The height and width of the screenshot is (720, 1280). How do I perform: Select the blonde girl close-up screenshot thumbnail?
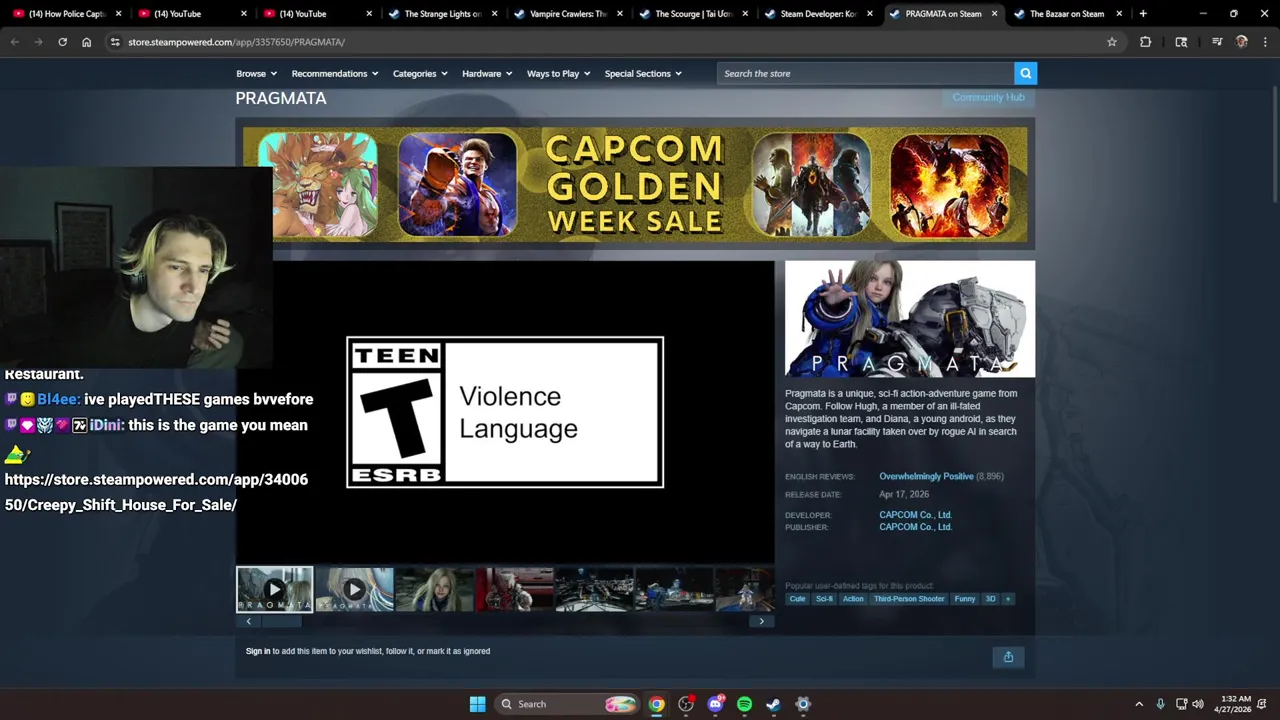coord(434,589)
